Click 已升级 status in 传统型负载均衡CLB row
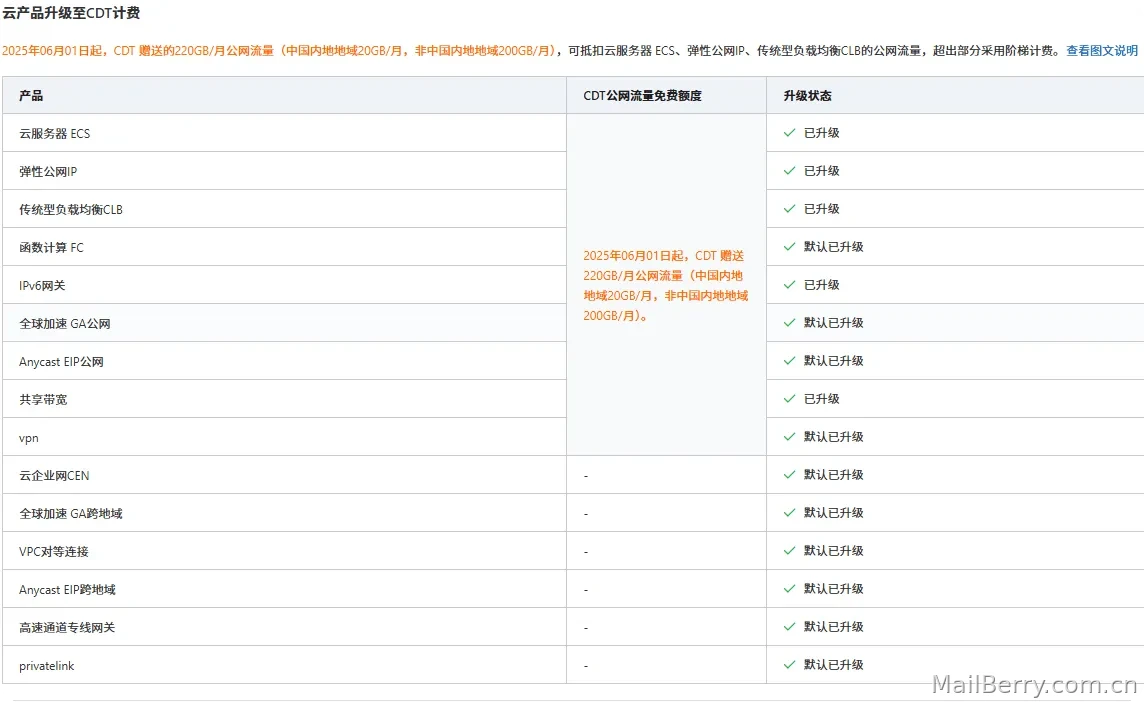The height and width of the screenshot is (702, 1144). coord(822,209)
